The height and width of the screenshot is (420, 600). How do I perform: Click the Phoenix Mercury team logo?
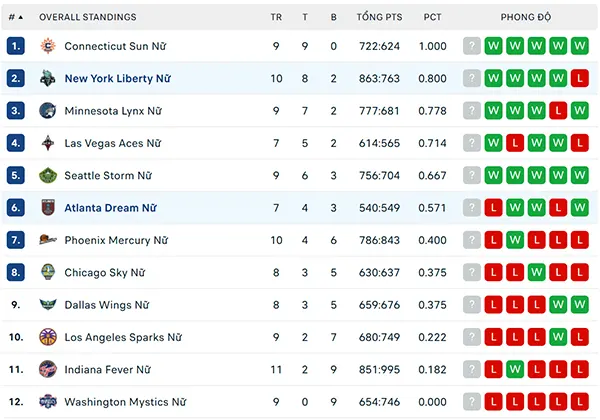click(x=48, y=240)
